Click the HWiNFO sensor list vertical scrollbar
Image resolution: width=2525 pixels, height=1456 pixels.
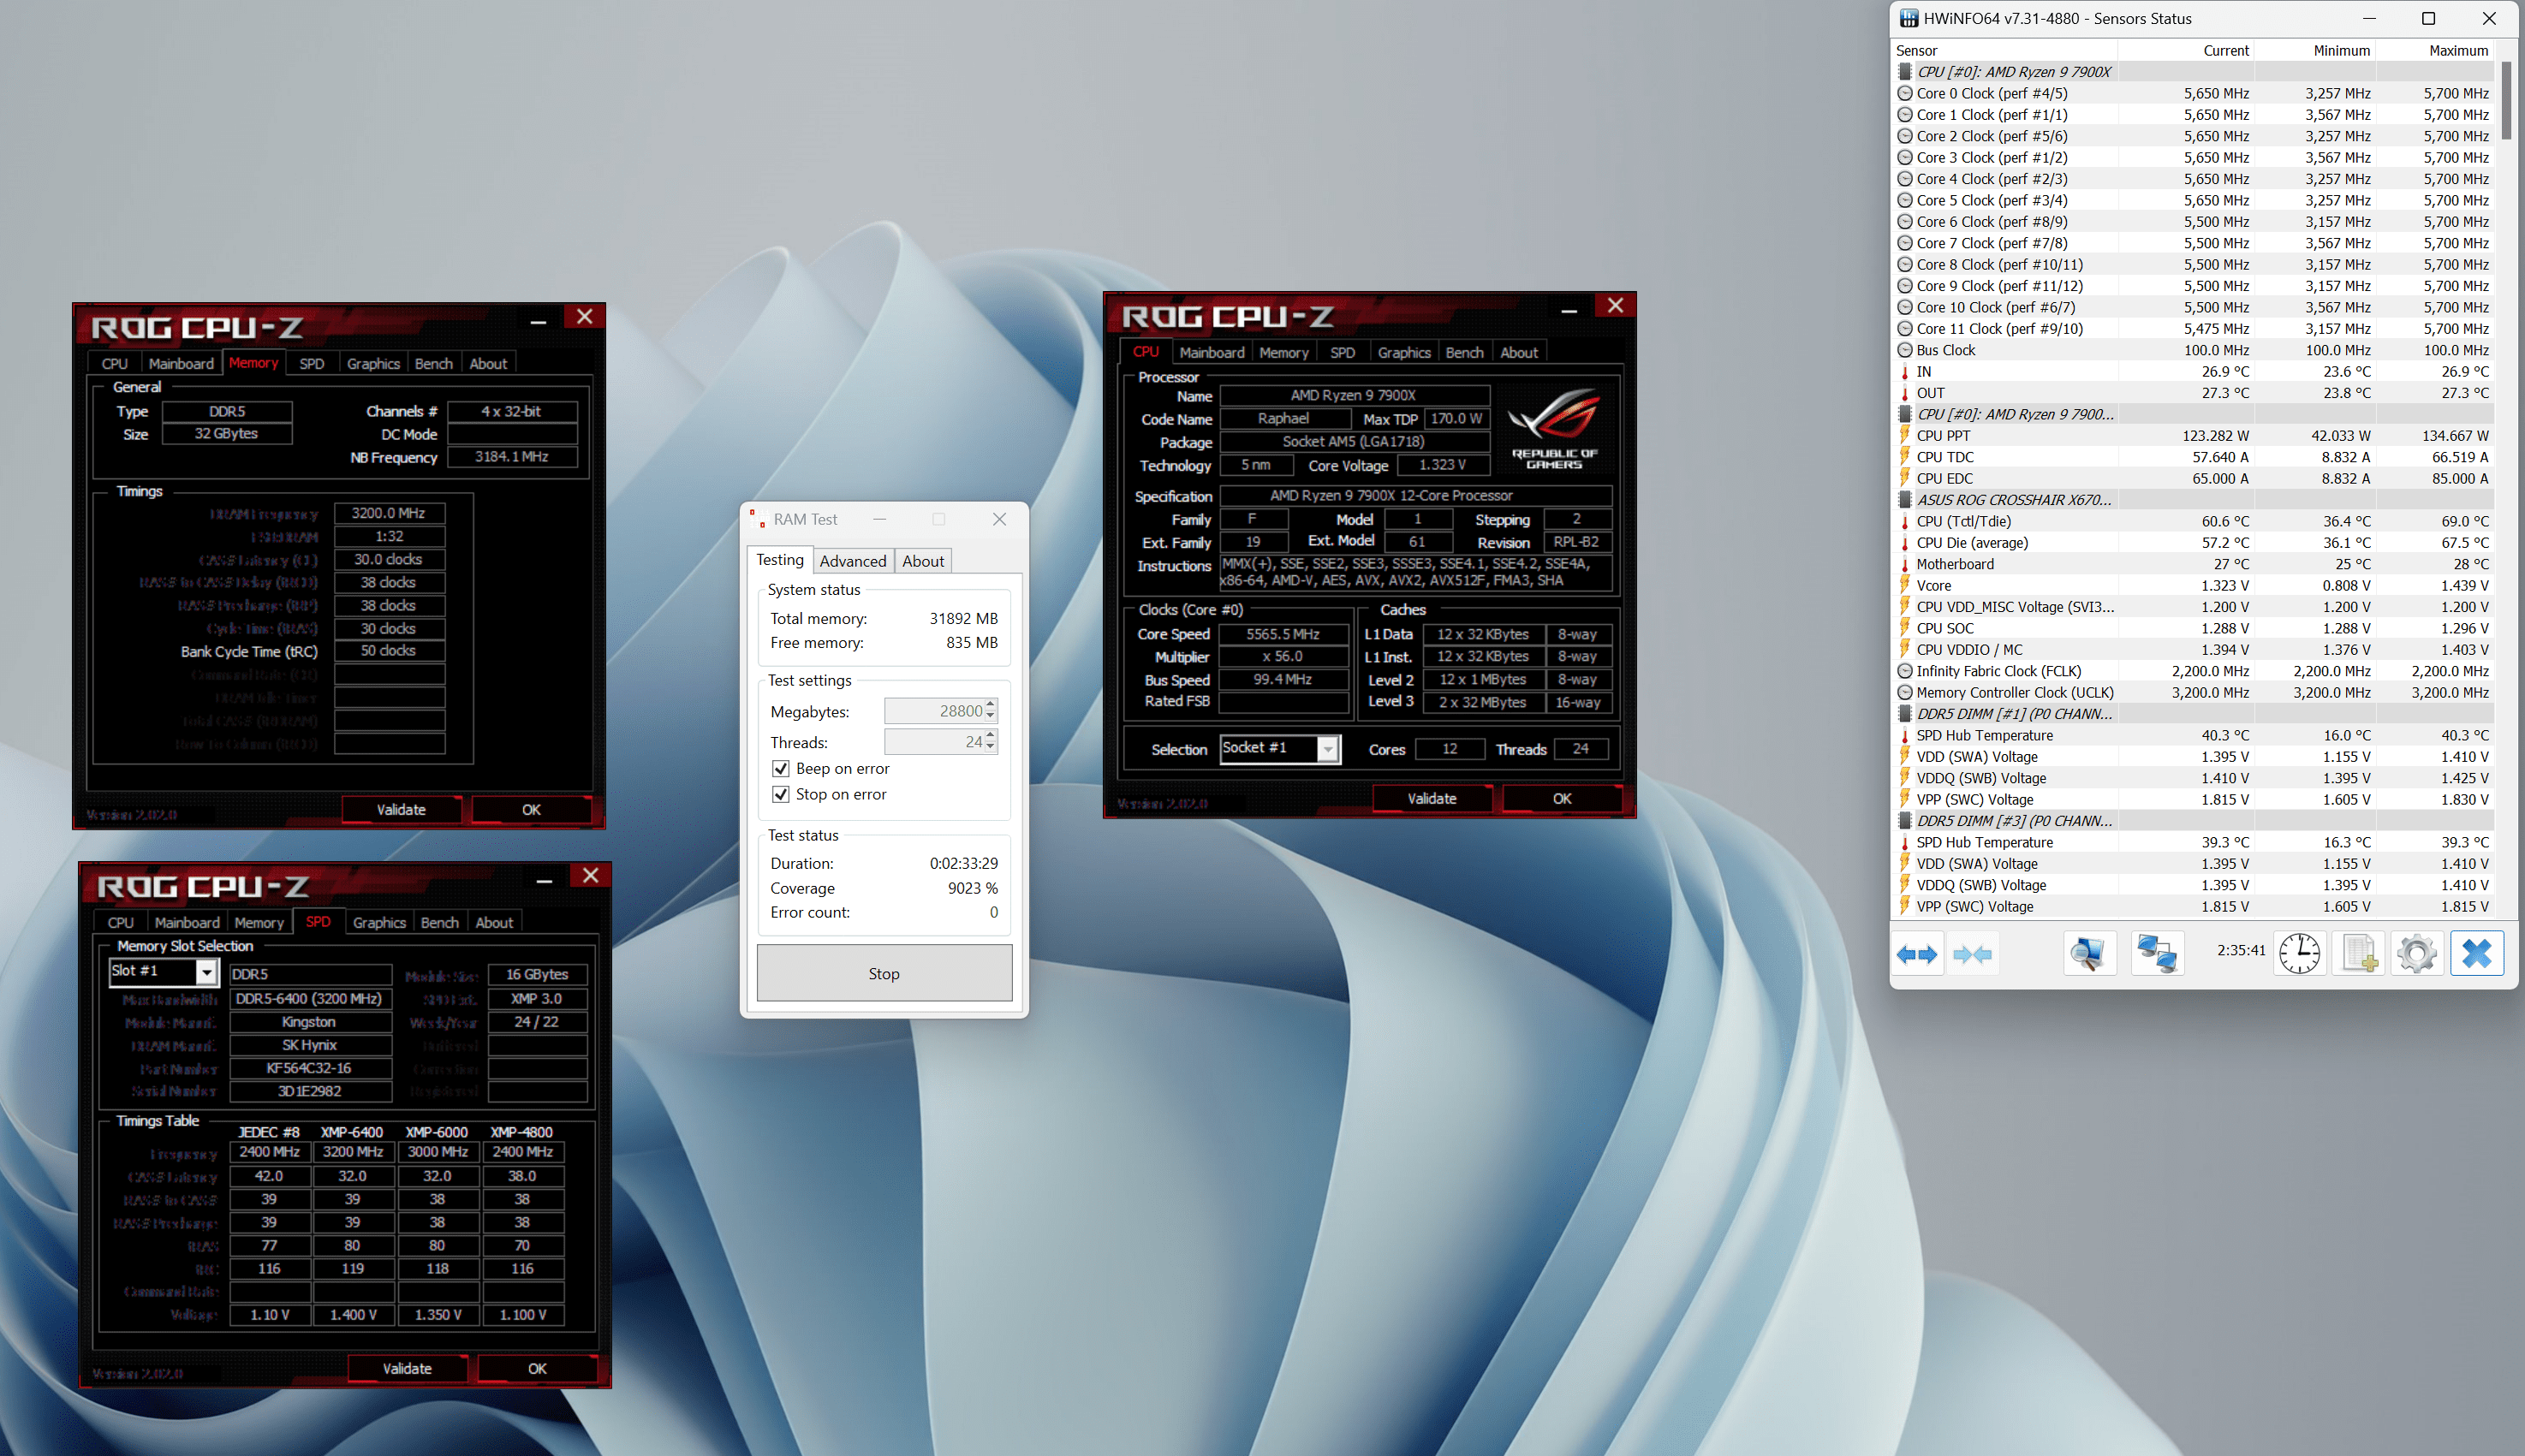point(2505,100)
